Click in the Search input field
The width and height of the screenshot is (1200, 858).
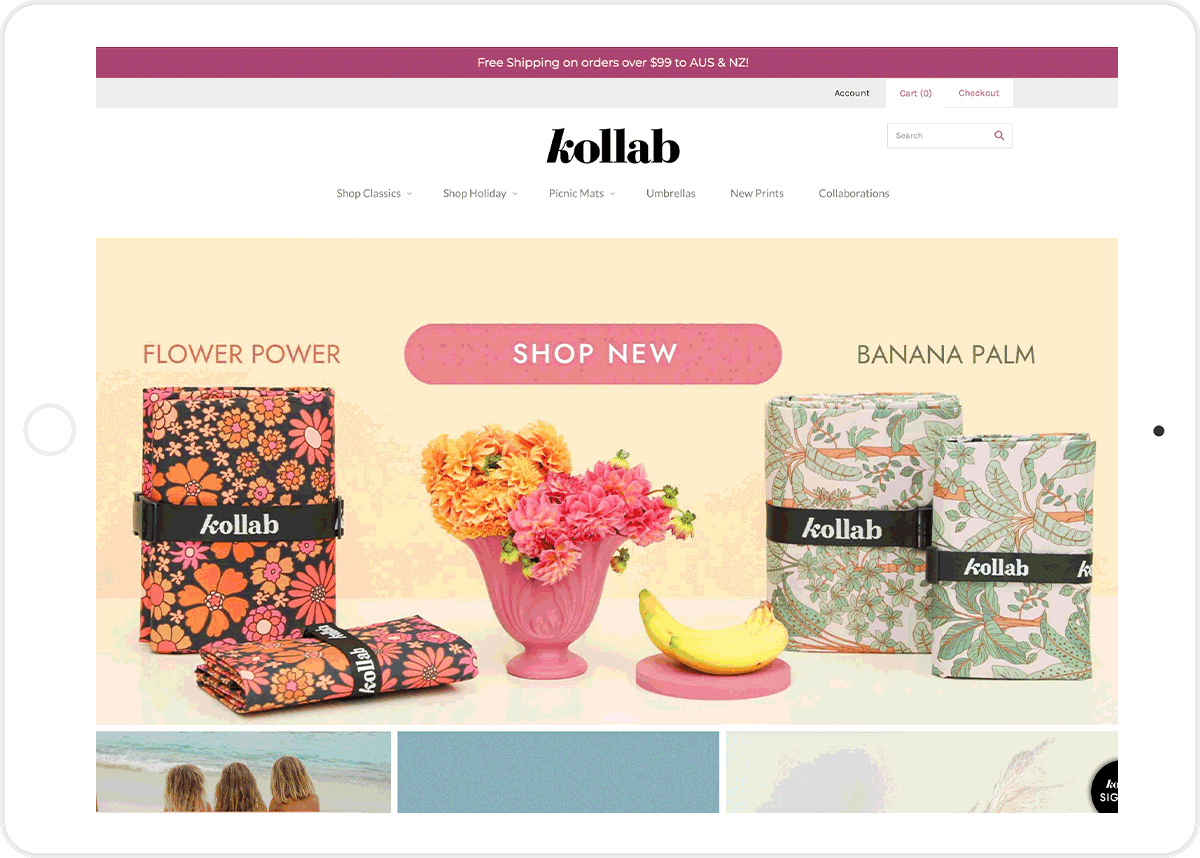938,136
